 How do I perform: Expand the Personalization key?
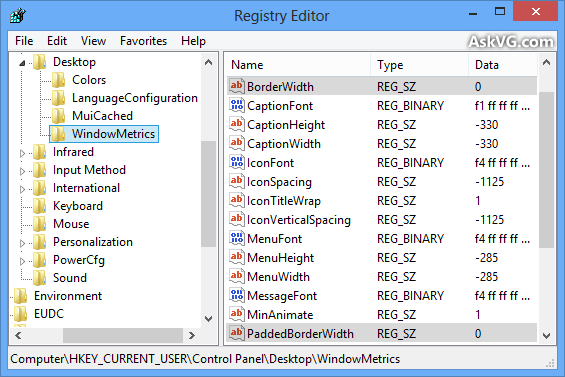[22, 243]
